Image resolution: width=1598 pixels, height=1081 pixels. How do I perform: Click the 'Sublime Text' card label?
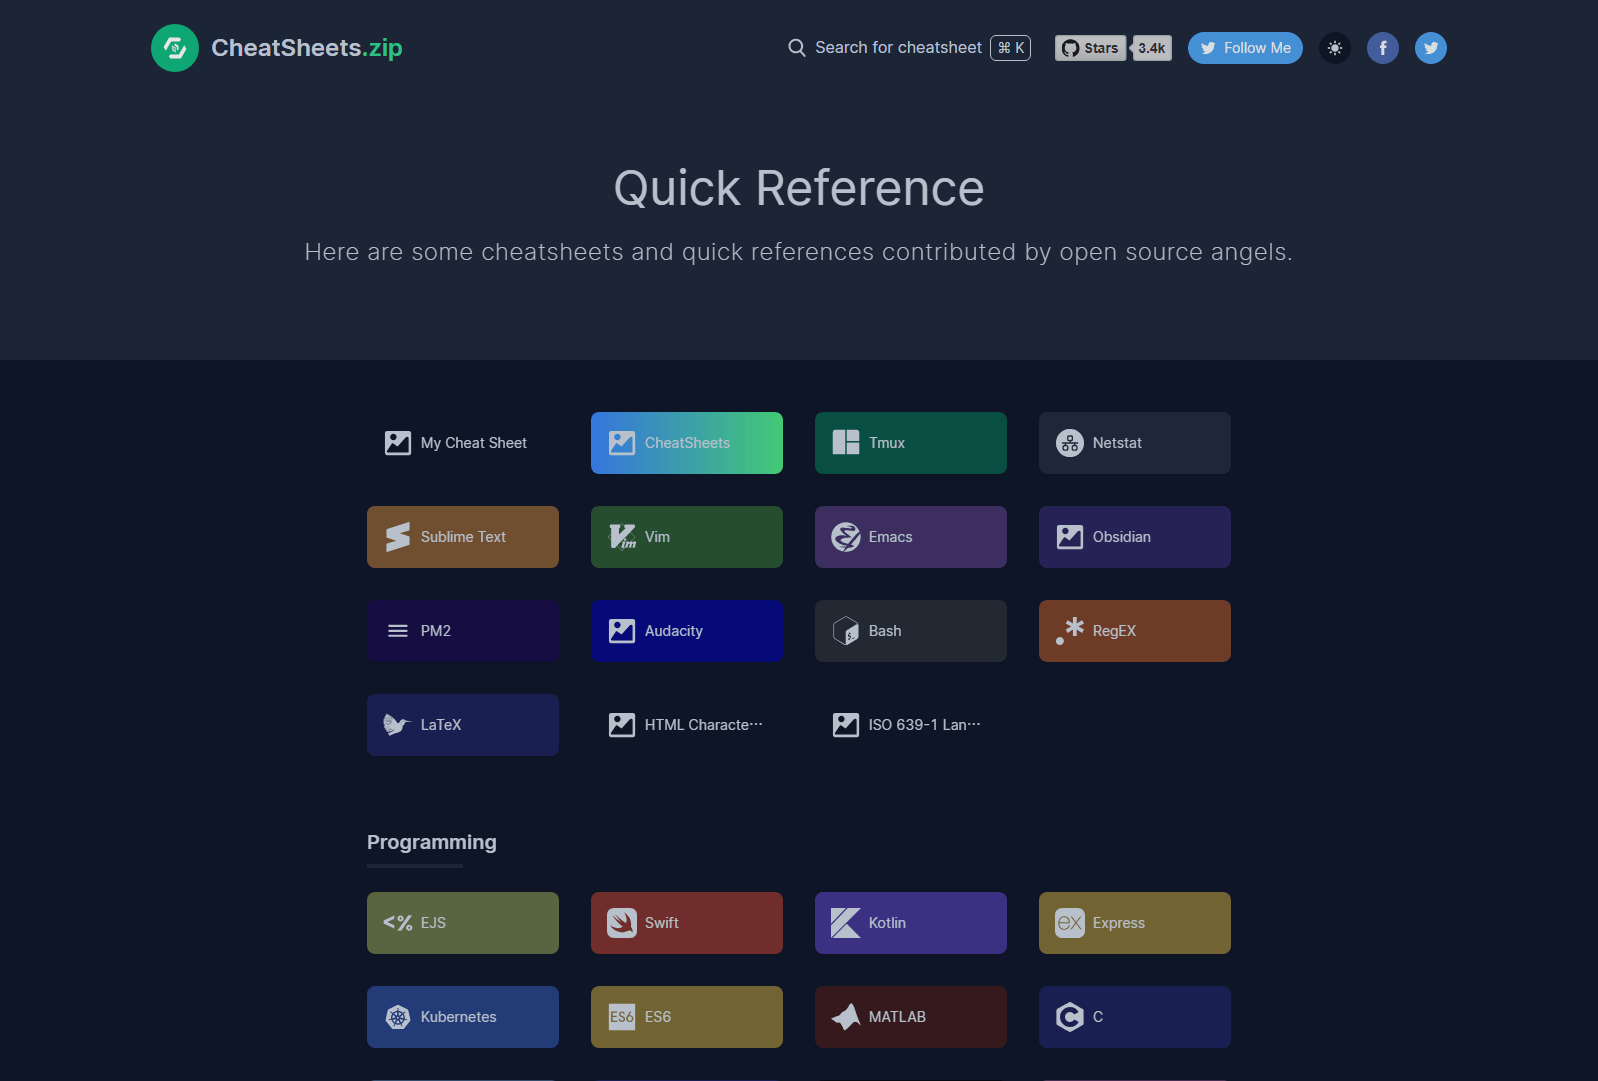tap(463, 537)
